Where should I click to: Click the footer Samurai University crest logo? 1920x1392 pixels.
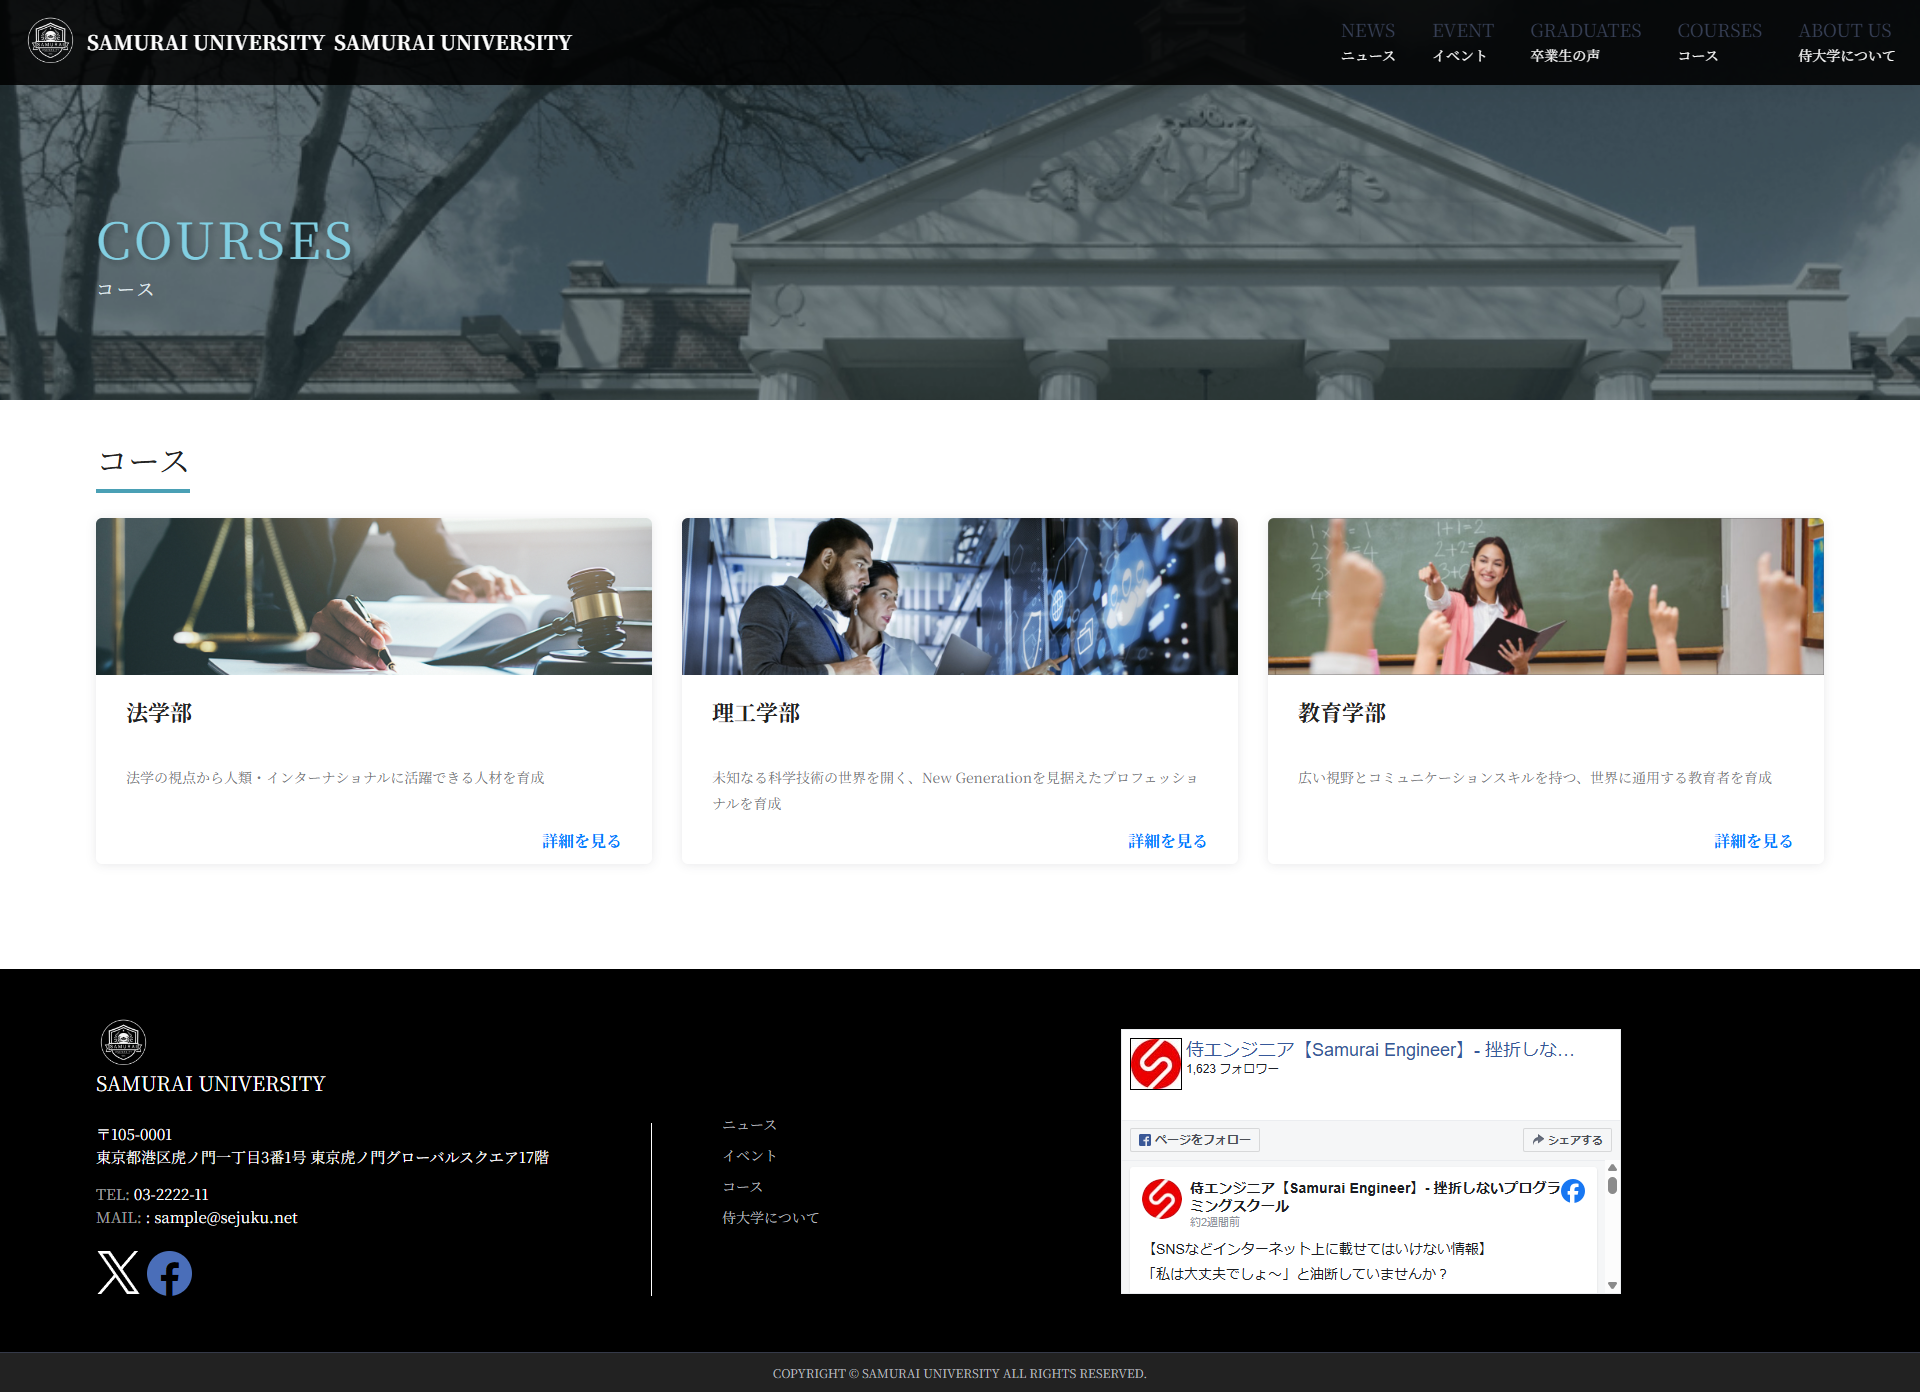coord(123,1042)
